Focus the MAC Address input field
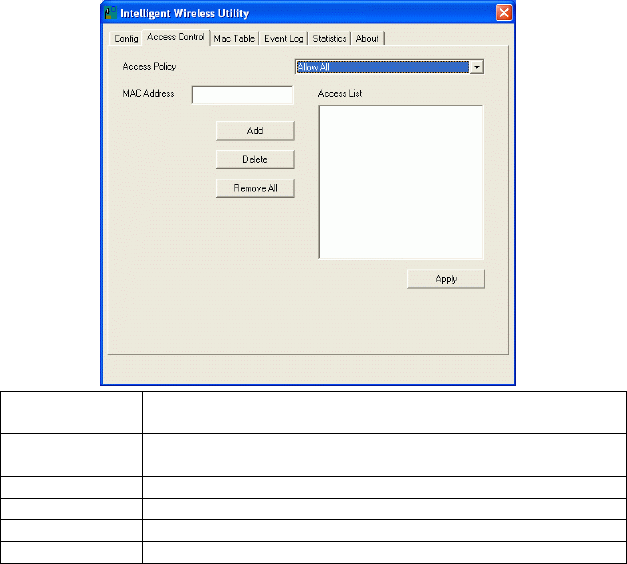 242,95
